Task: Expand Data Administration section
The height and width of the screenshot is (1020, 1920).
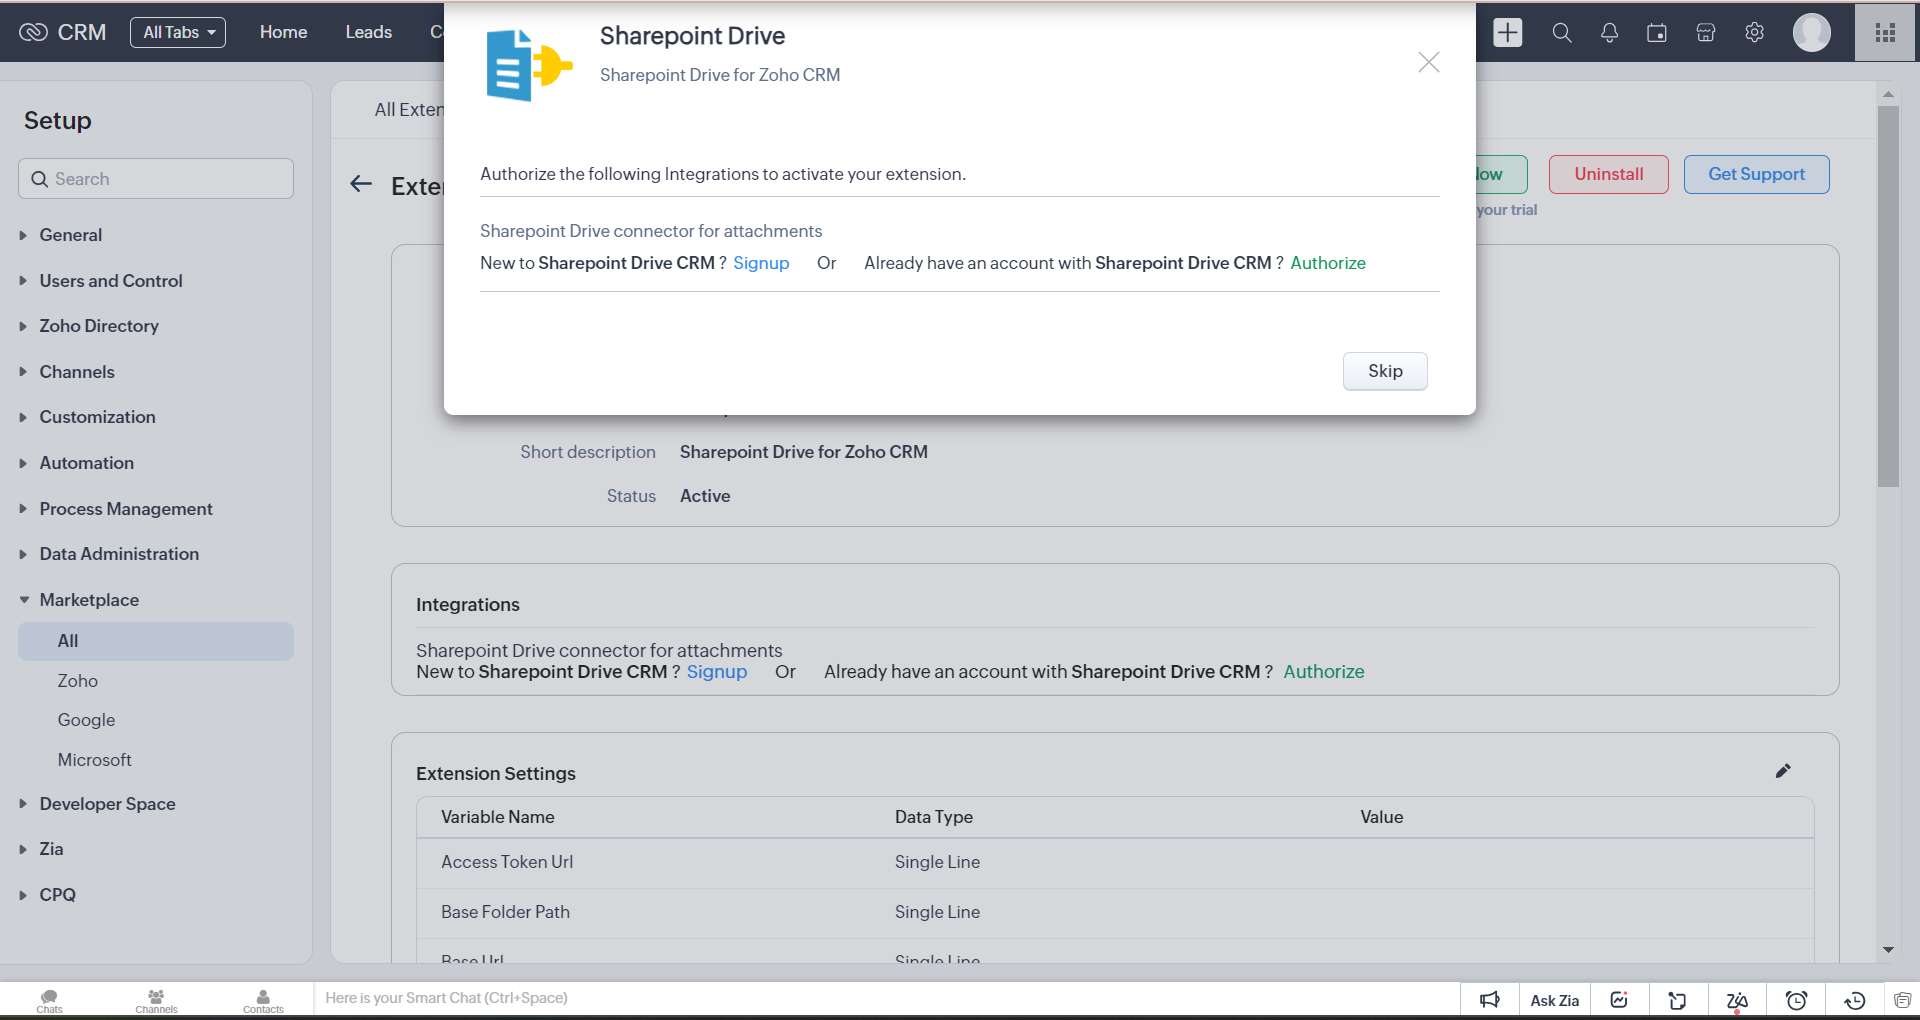Action: click(x=118, y=554)
